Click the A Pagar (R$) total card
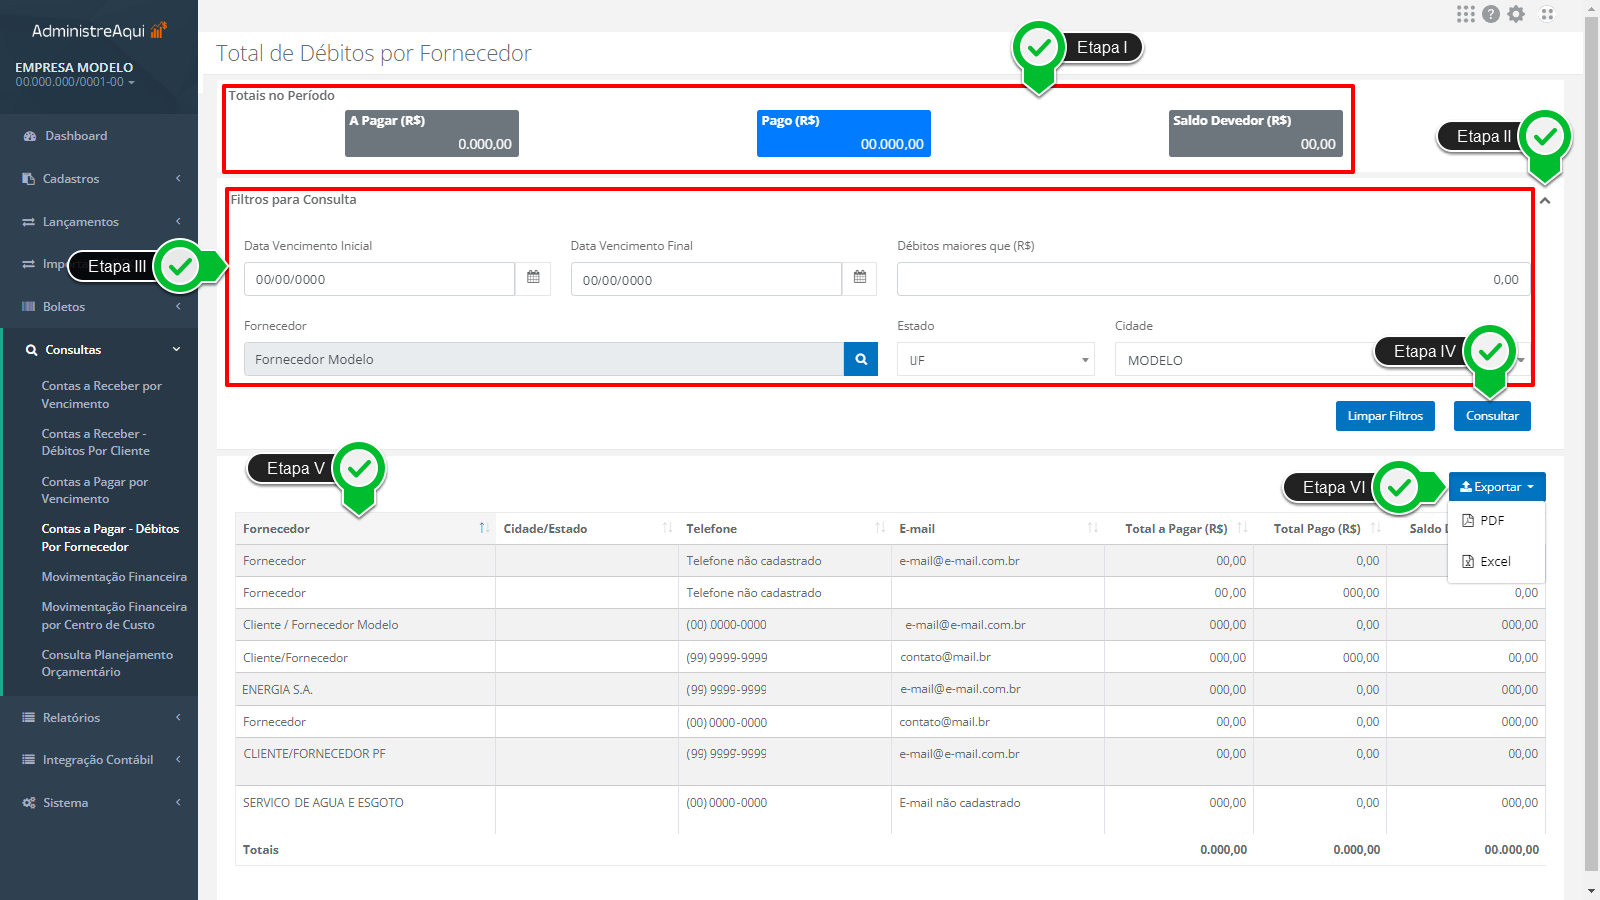Screen dimensions: 1600x900 coord(432,133)
